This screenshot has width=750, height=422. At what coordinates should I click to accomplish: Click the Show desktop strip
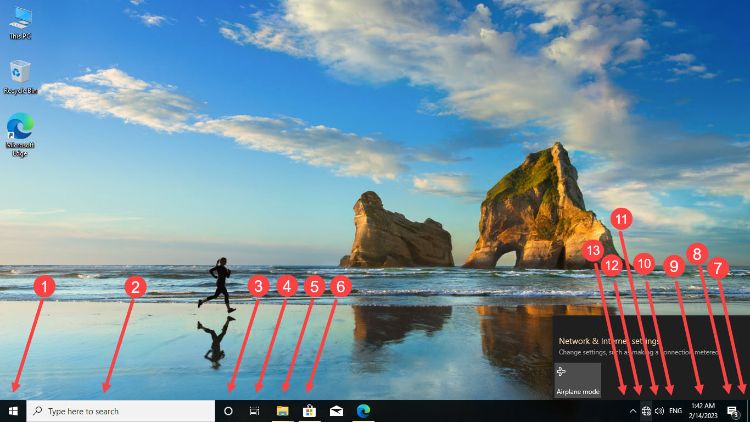coord(748,411)
